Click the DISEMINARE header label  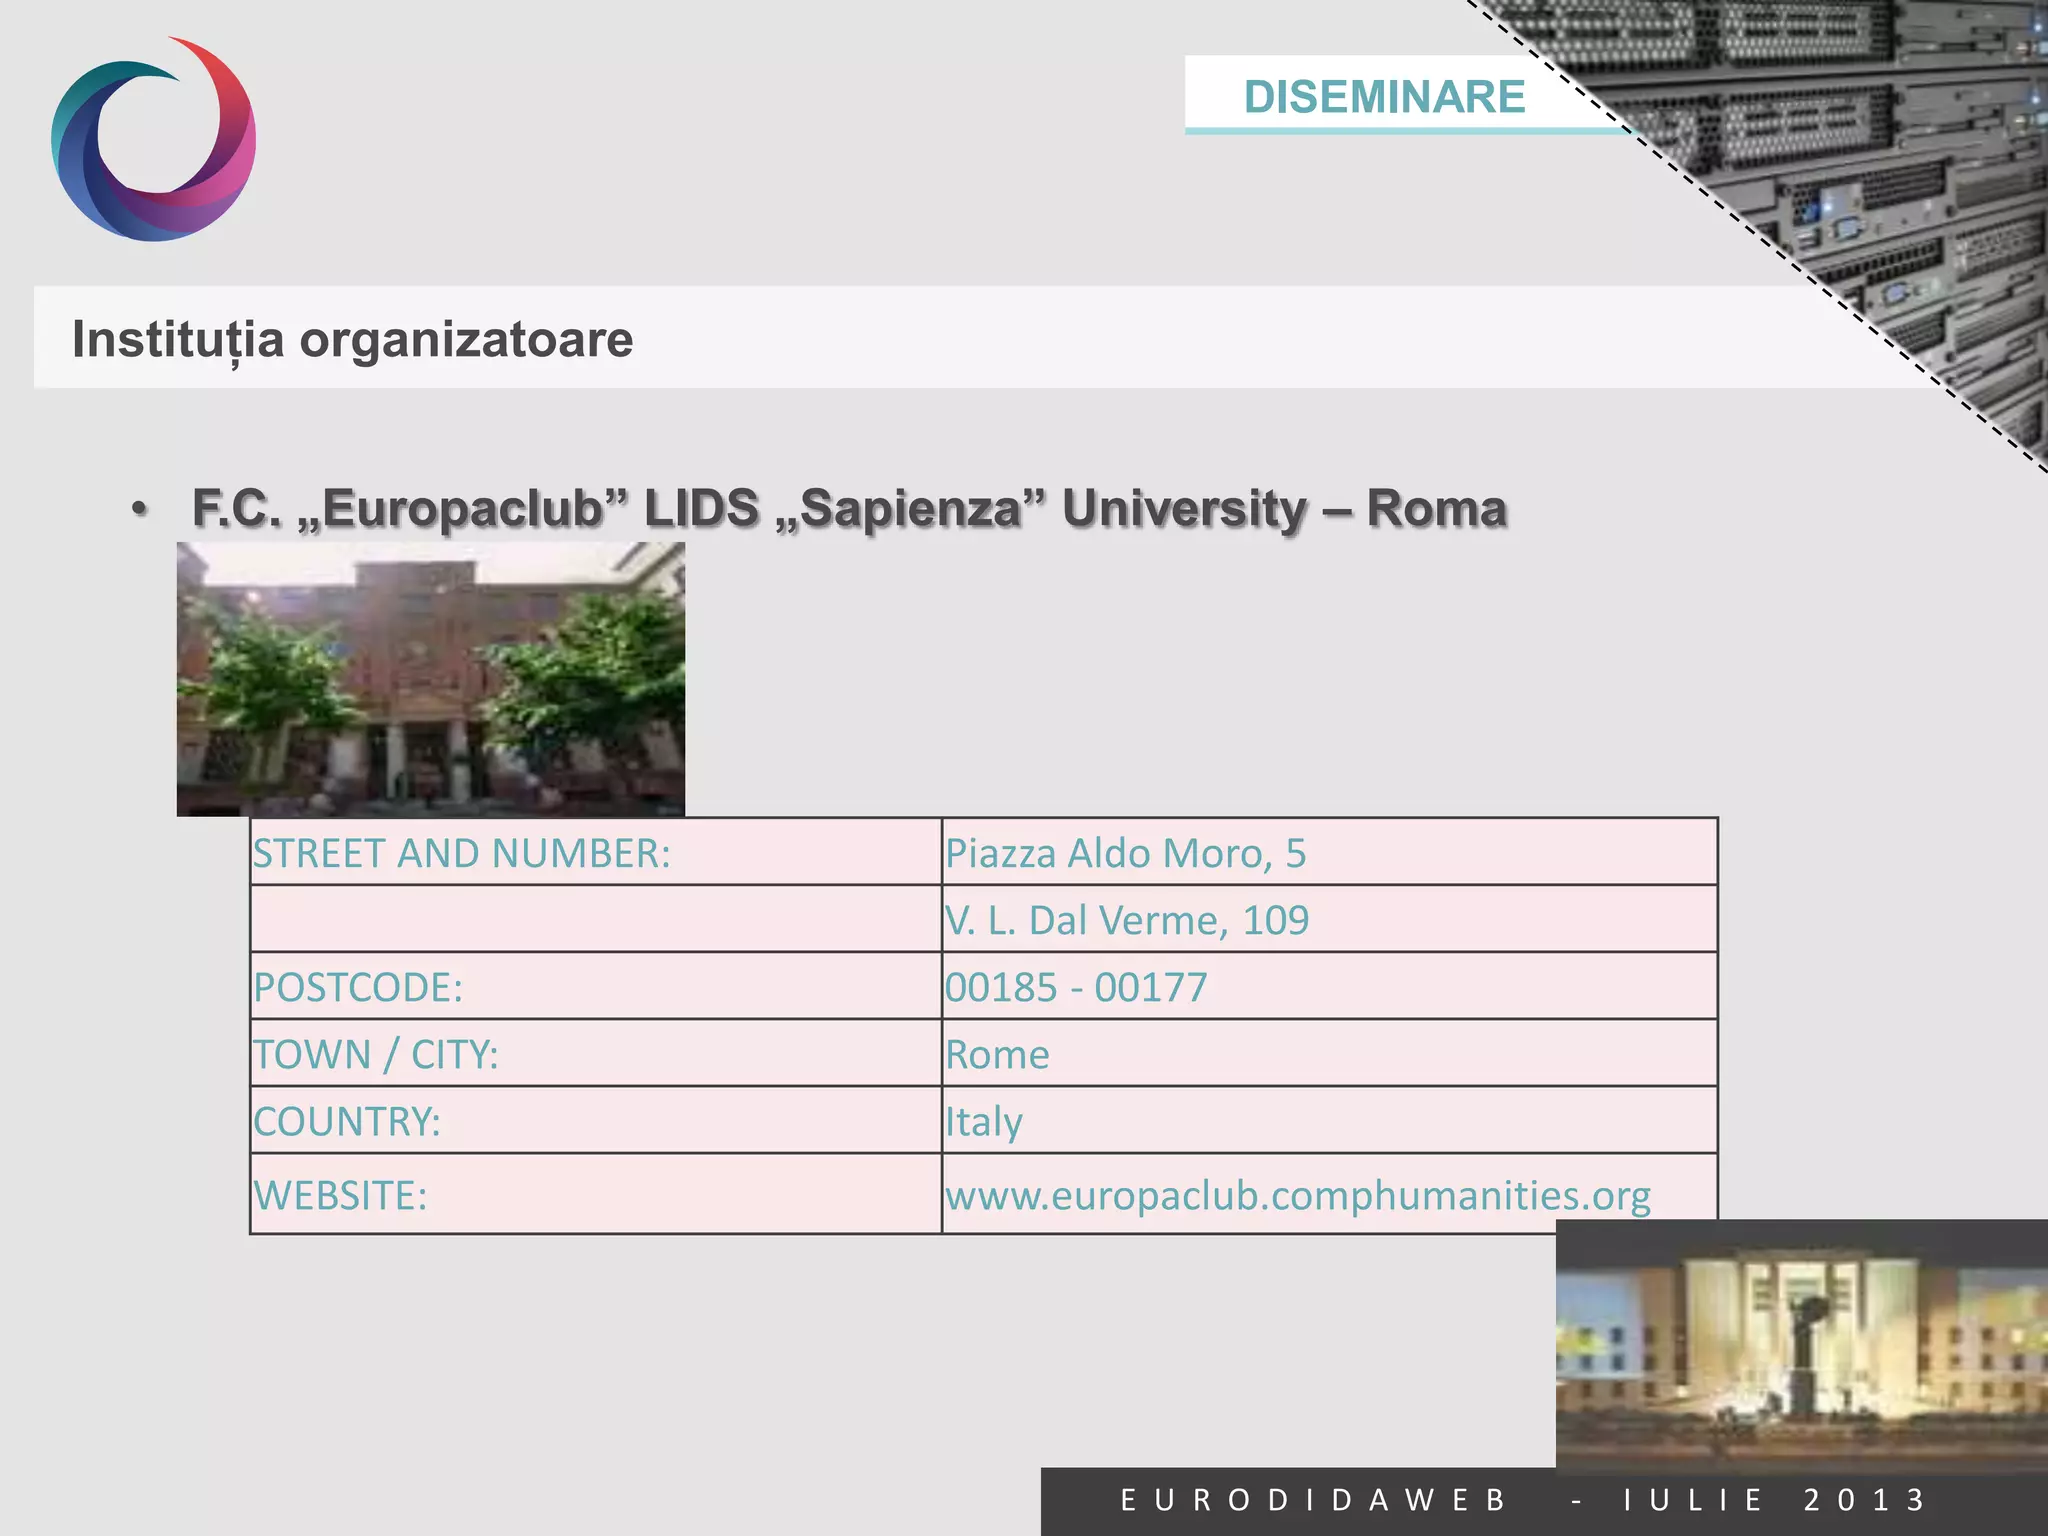pos(1384,97)
